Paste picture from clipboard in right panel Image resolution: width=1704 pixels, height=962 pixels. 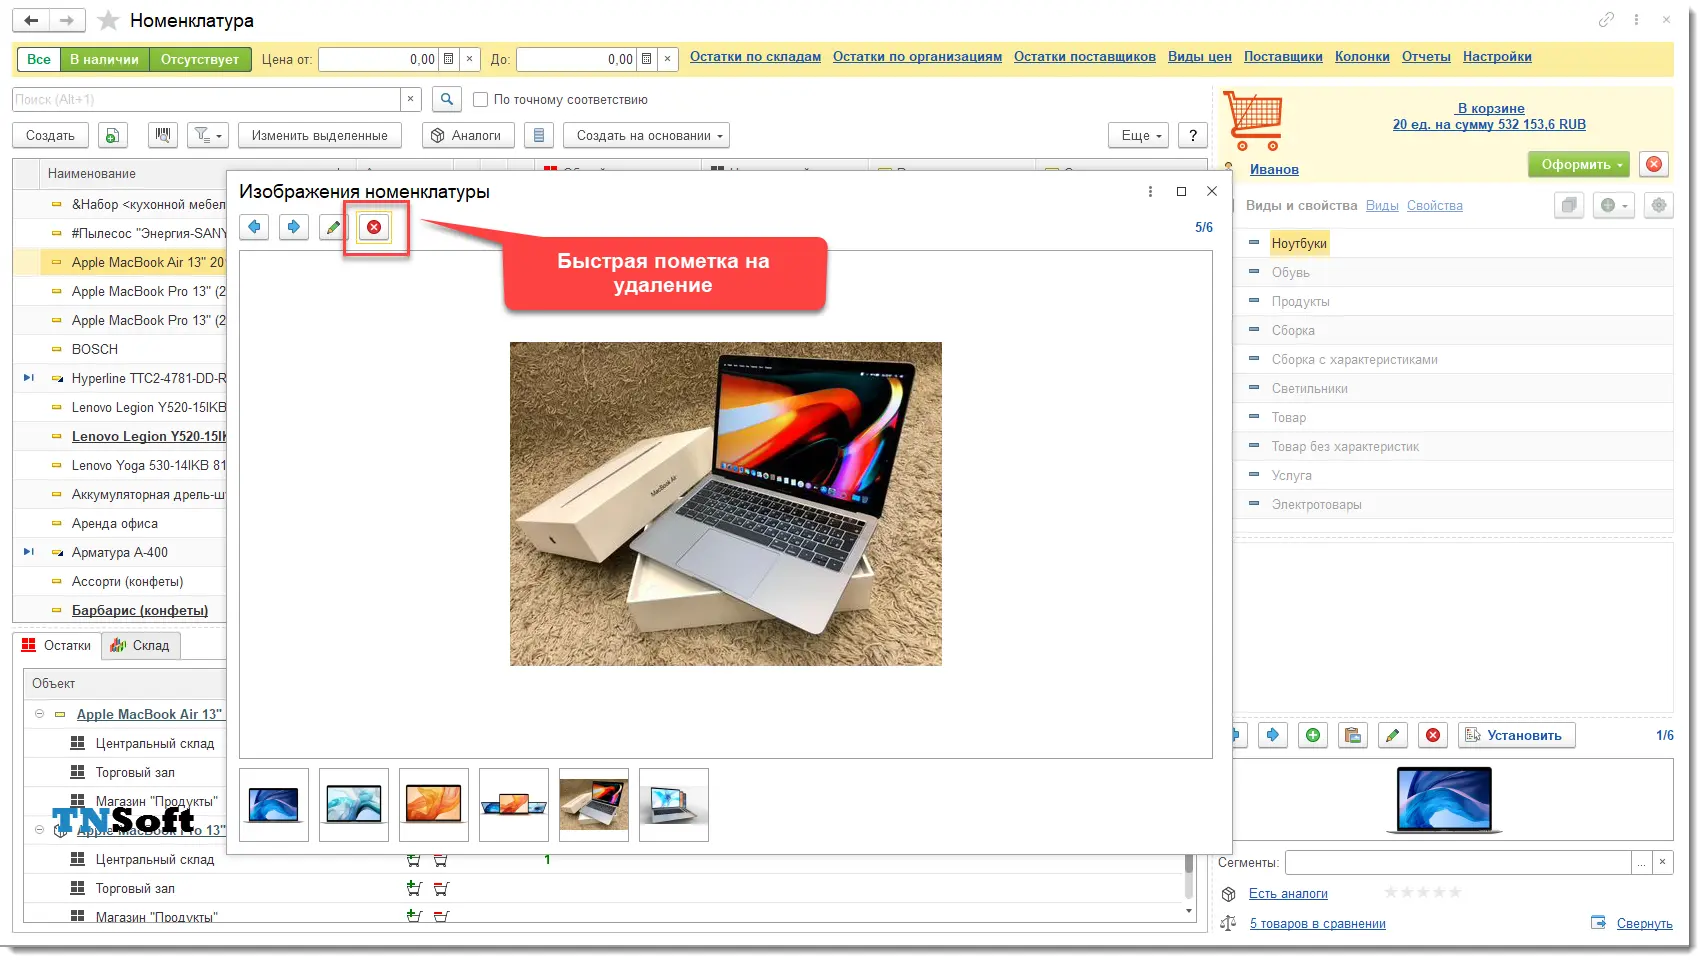tap(1353, 735)
